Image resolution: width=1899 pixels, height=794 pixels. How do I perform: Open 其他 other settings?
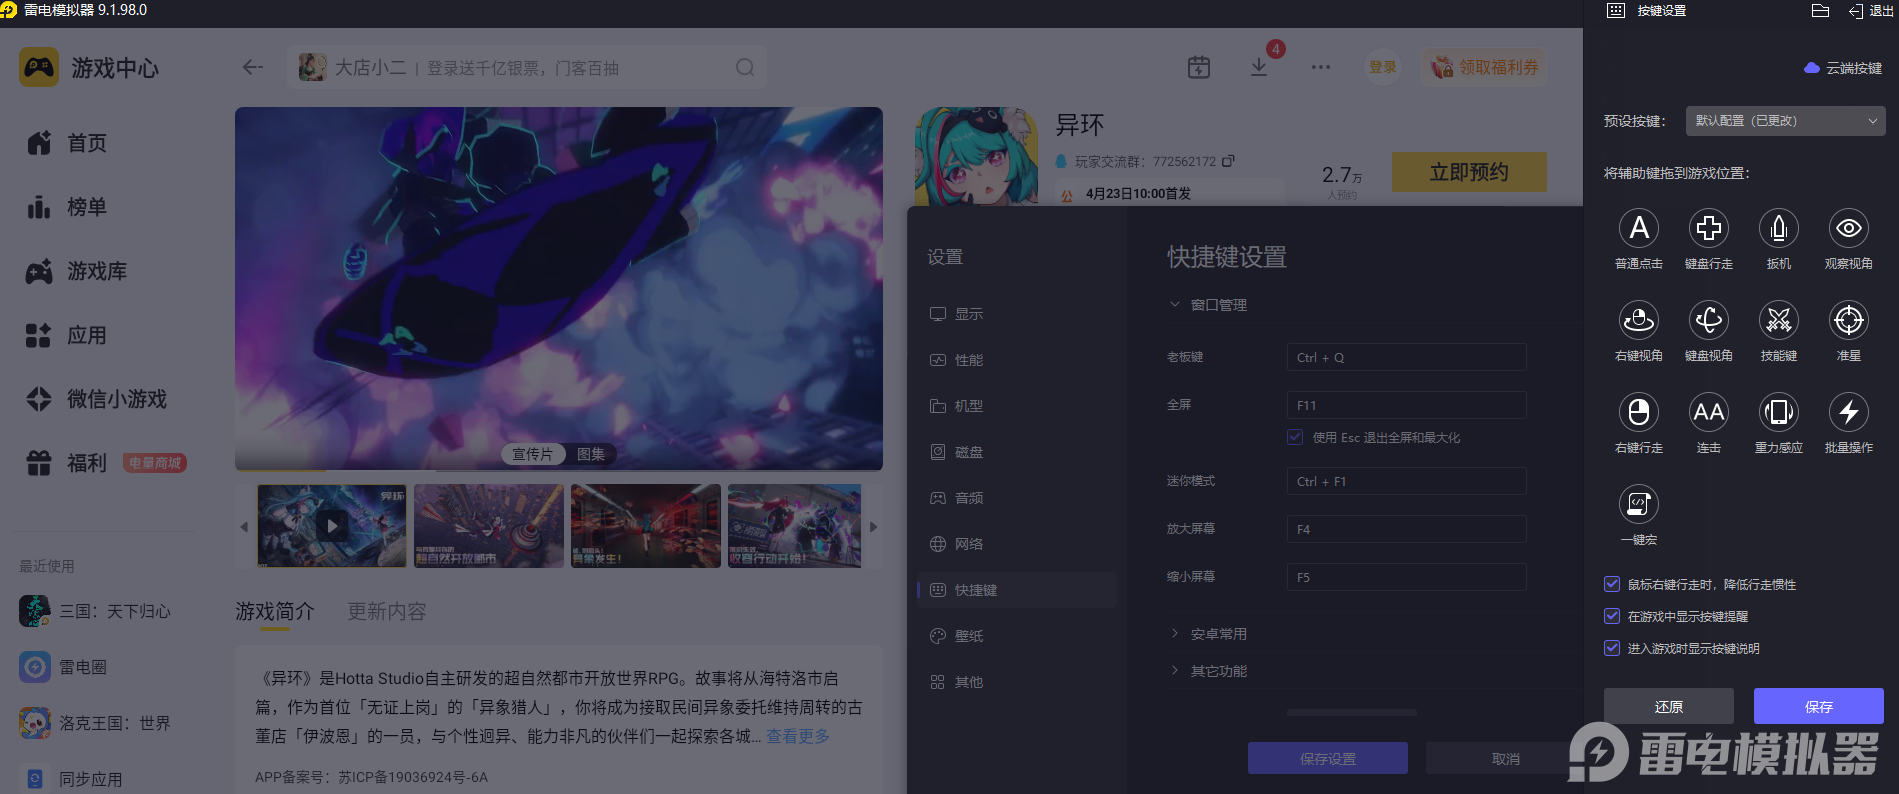point(1017,682)
